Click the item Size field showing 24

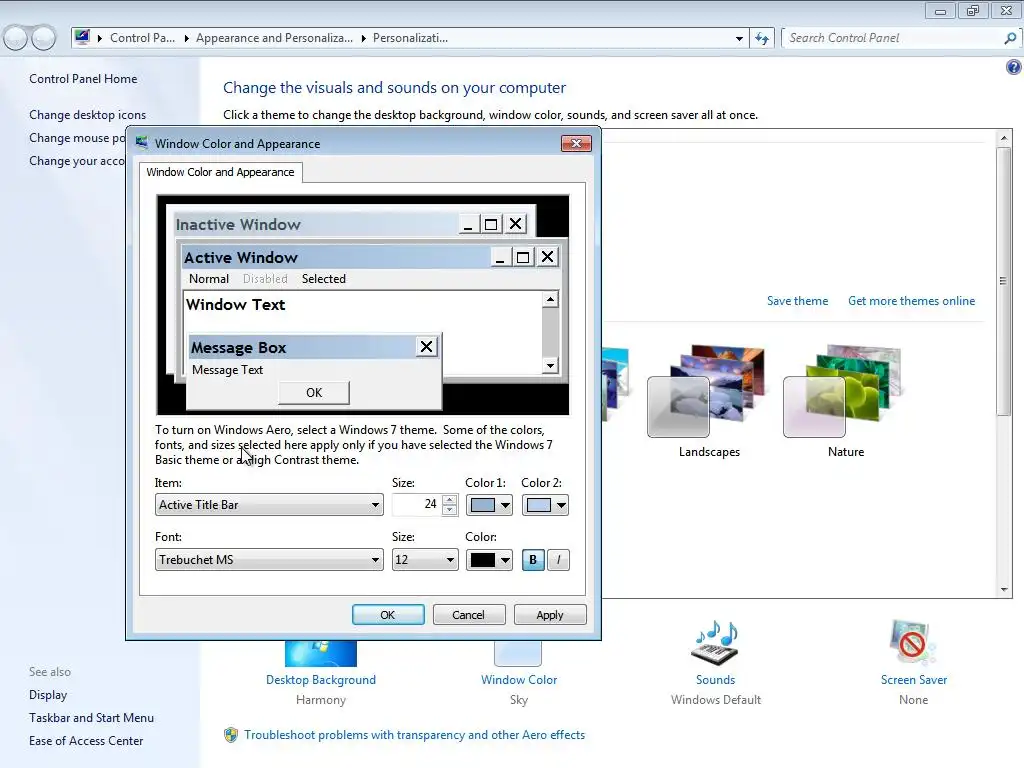pos(417,505)
